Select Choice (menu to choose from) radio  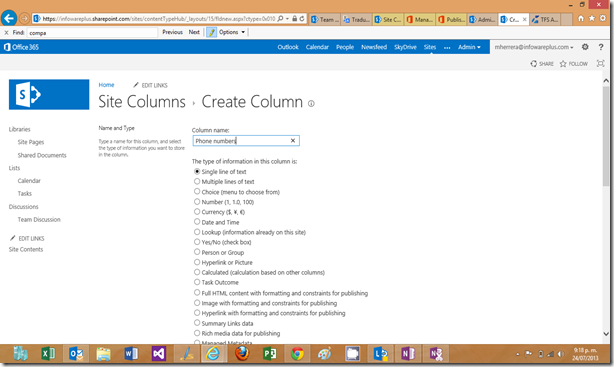click(197, 192)
